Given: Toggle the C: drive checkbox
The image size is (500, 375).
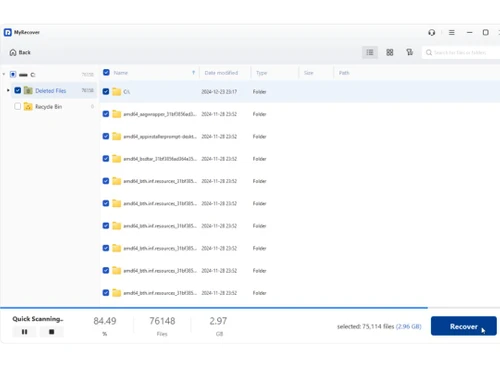Looking at the screenshot, I should pyautogui.click(x=13, y=74).
